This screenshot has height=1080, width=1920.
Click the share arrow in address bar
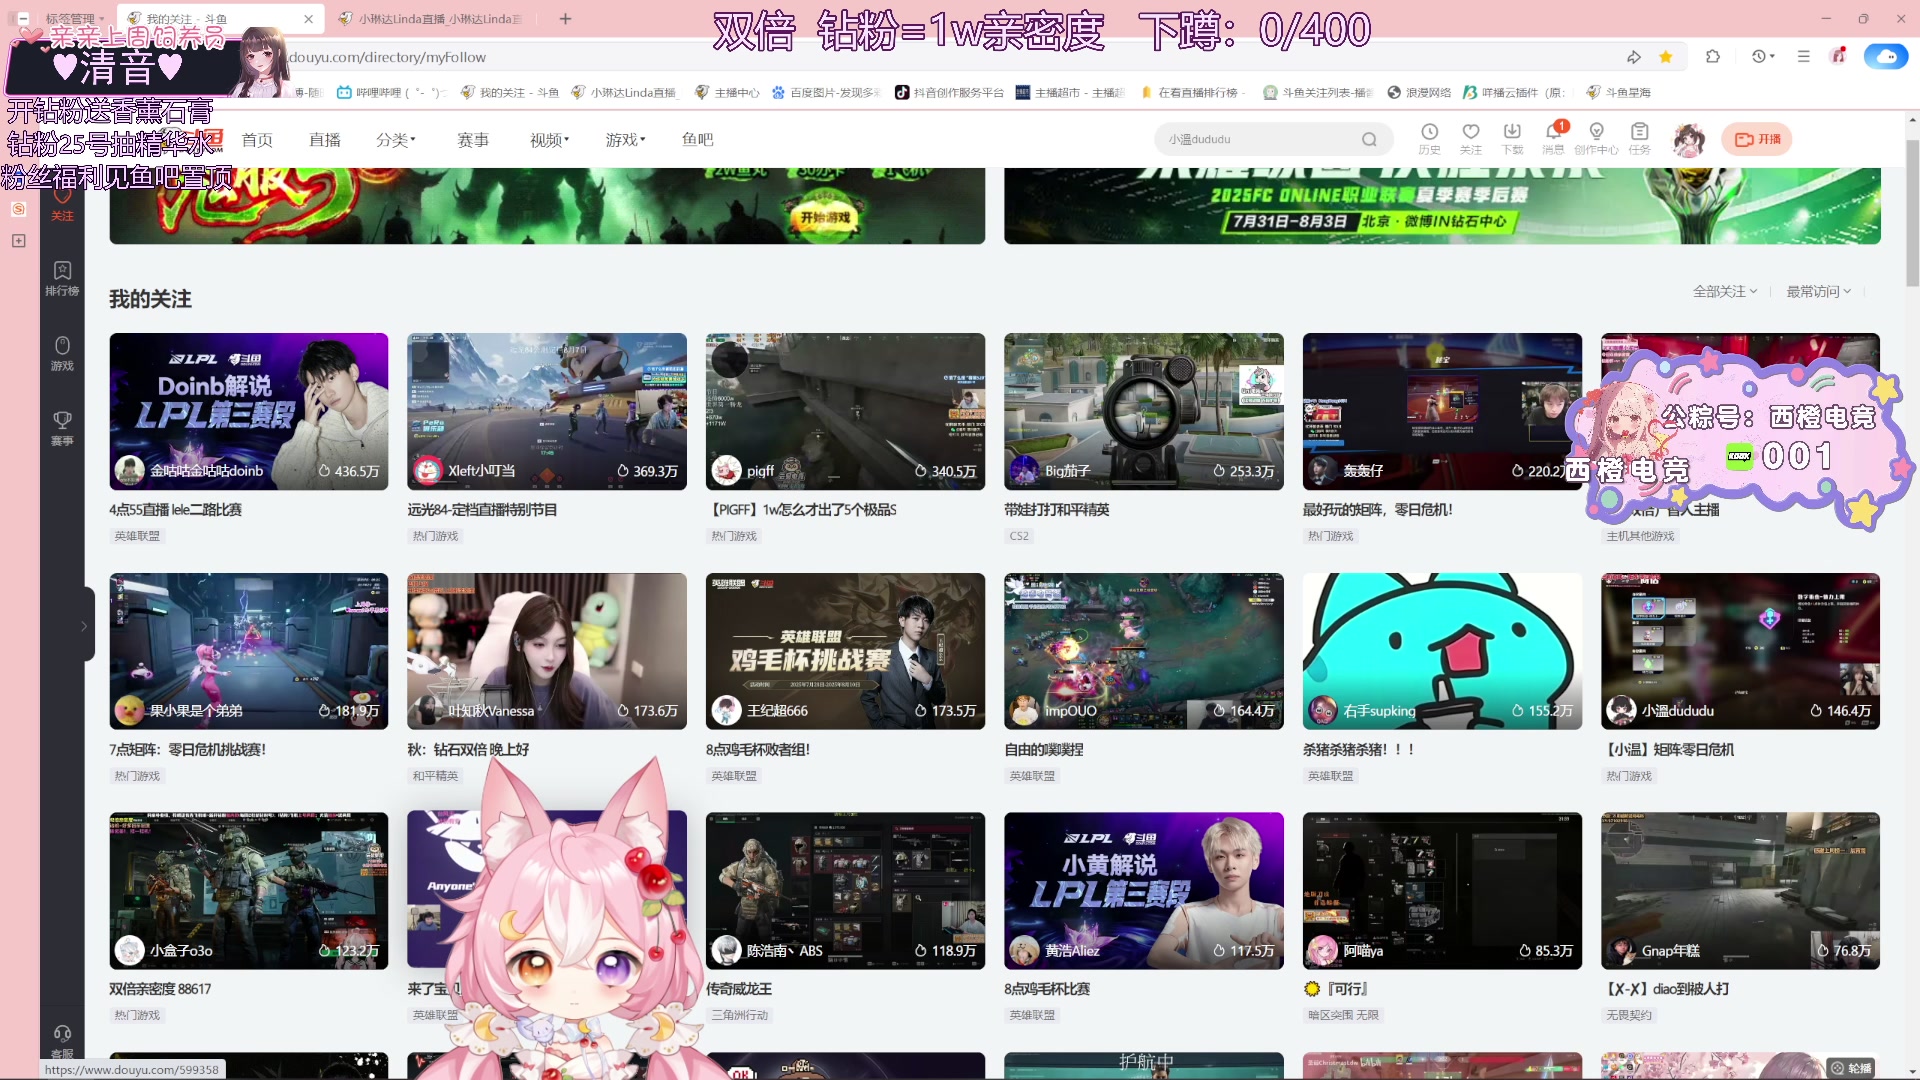[1634, 57]
